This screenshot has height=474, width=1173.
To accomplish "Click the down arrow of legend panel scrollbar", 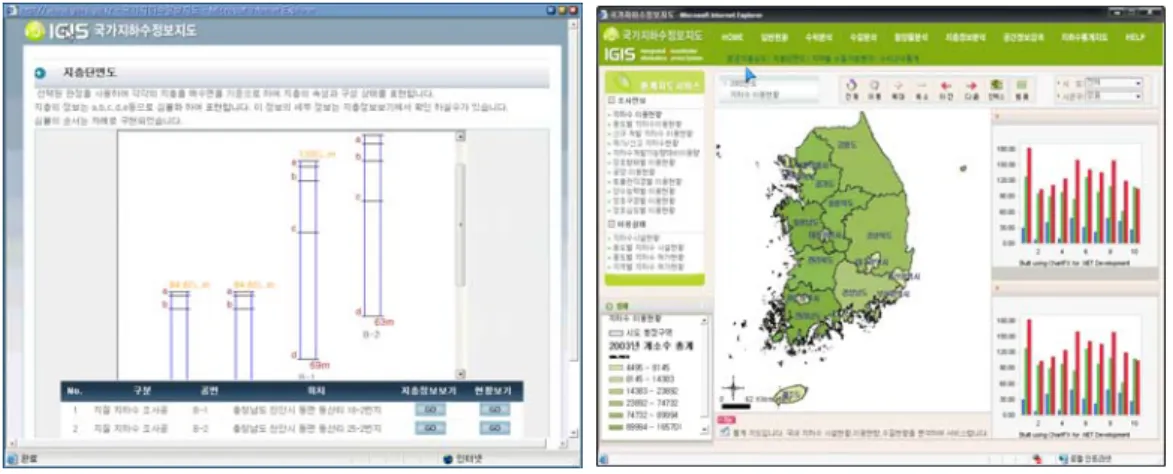I will pos(704,430).
